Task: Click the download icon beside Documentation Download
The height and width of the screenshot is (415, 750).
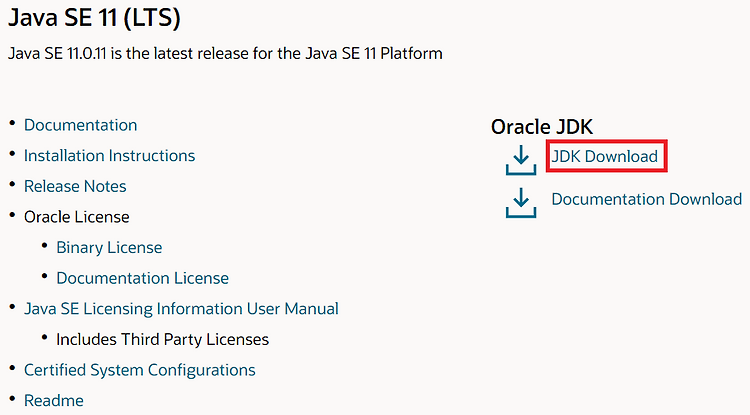Action: click(521, 203)
